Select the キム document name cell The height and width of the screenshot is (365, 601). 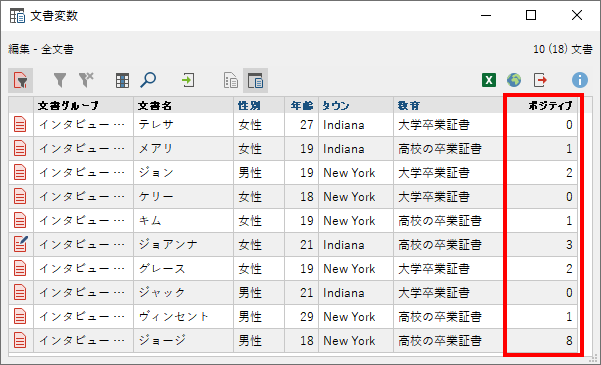[183, 220]
